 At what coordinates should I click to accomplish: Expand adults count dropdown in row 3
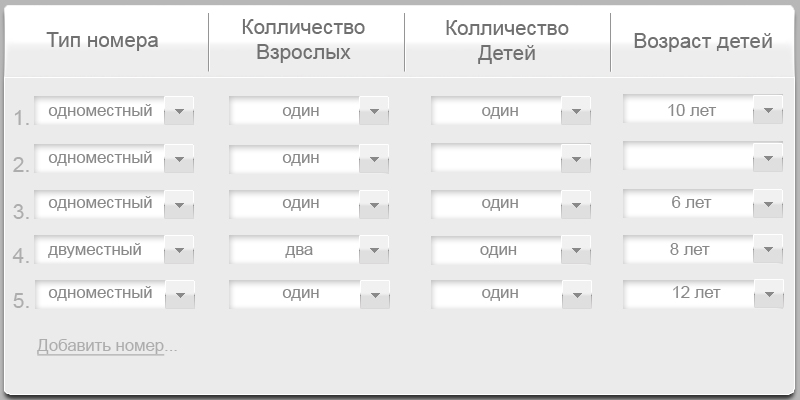374,204
